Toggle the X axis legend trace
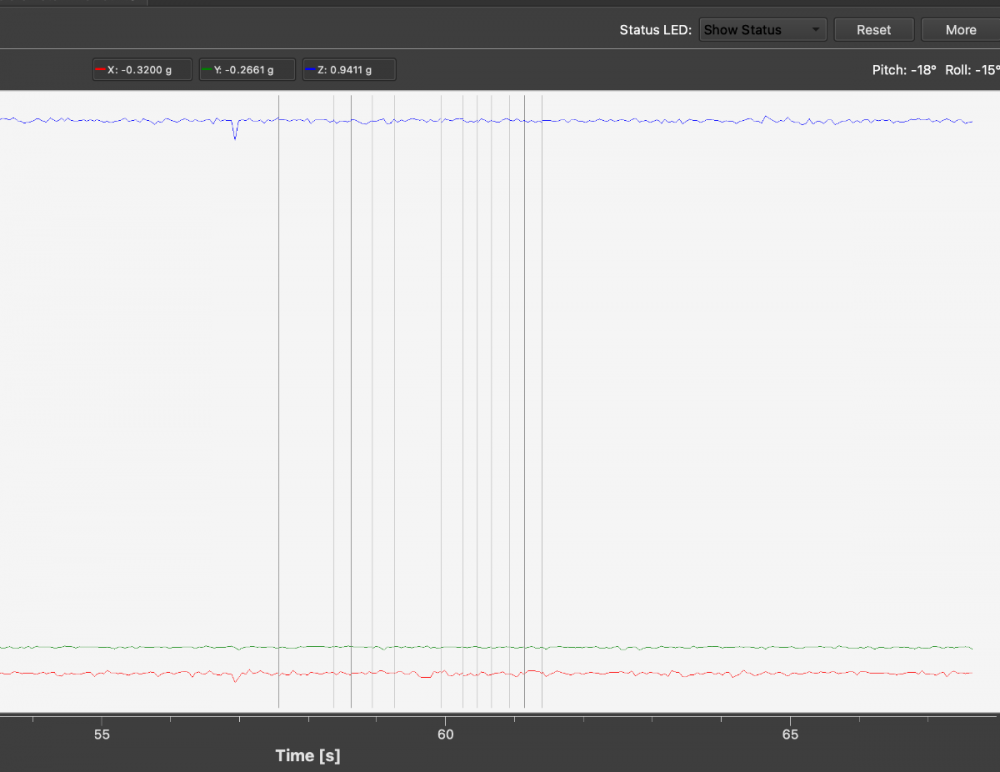The height and width of the screenshot is (772, 1000). pos(141,70)
